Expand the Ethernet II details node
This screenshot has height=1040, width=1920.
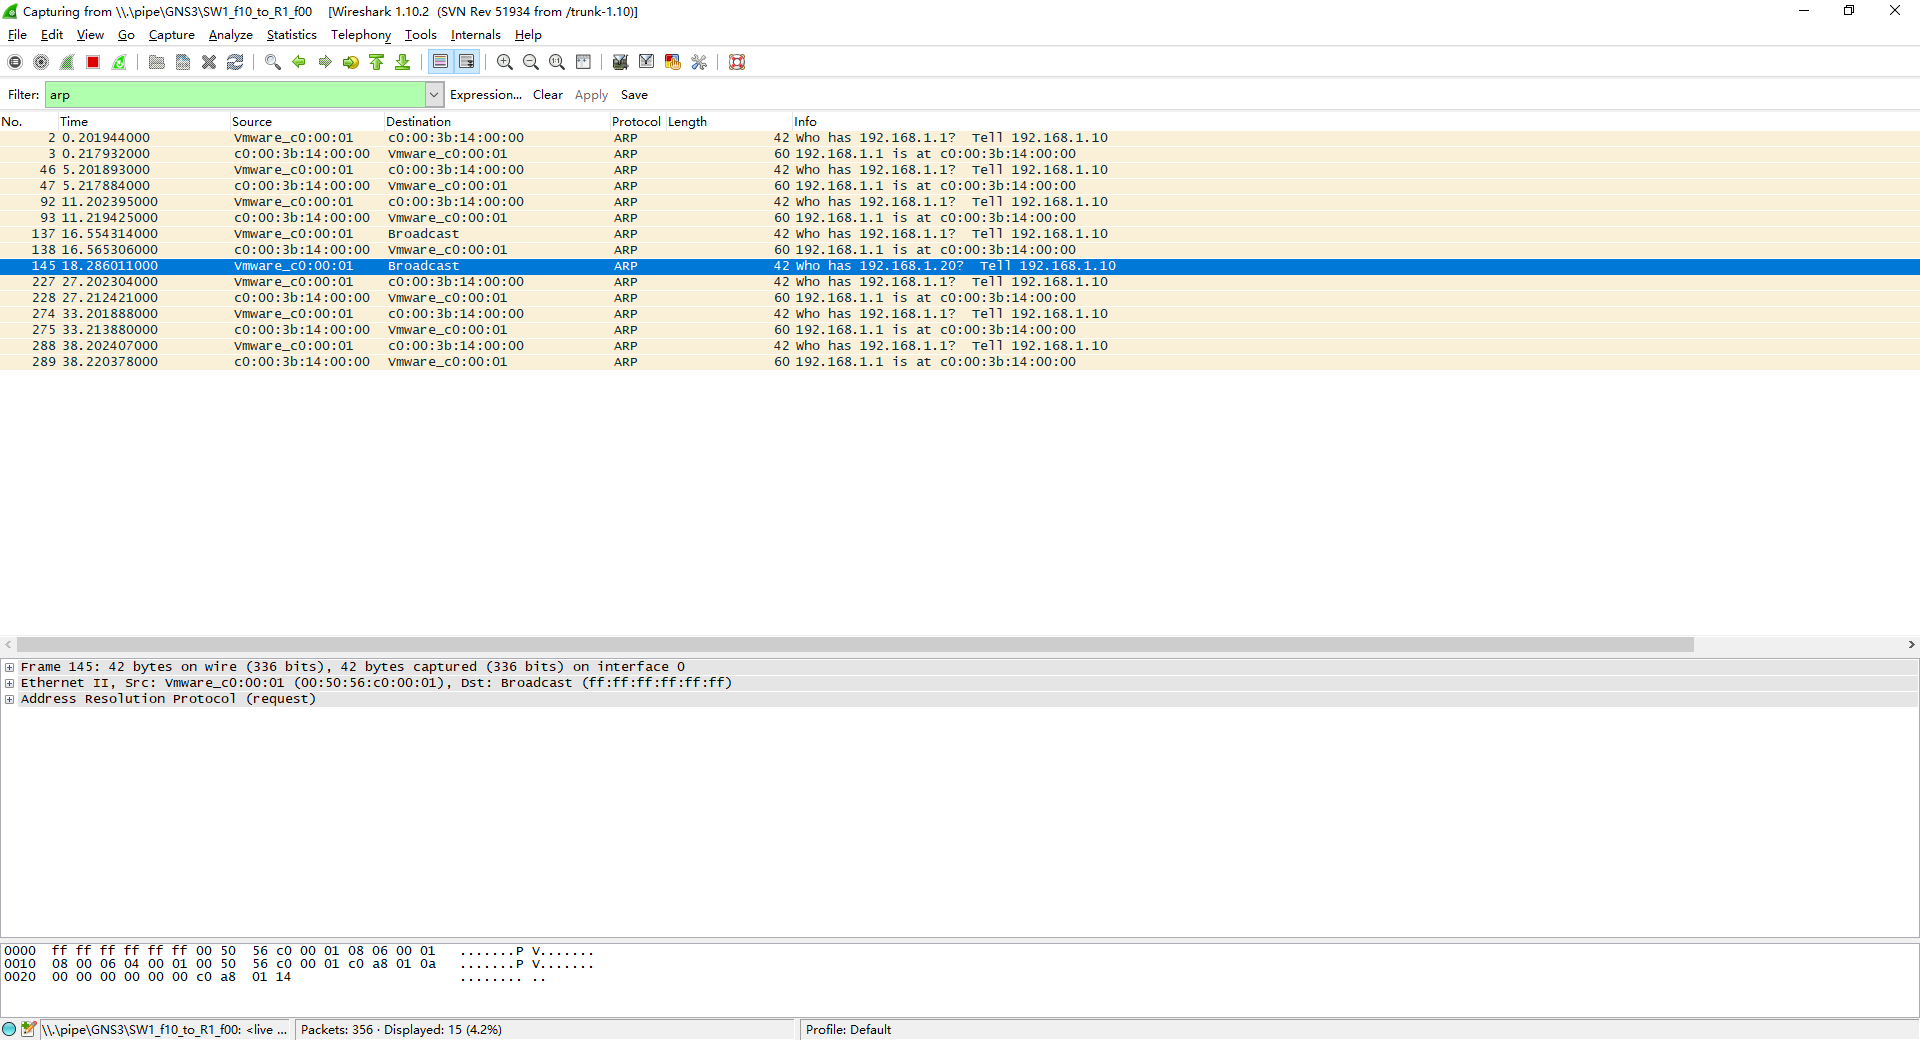click(10, 683)
